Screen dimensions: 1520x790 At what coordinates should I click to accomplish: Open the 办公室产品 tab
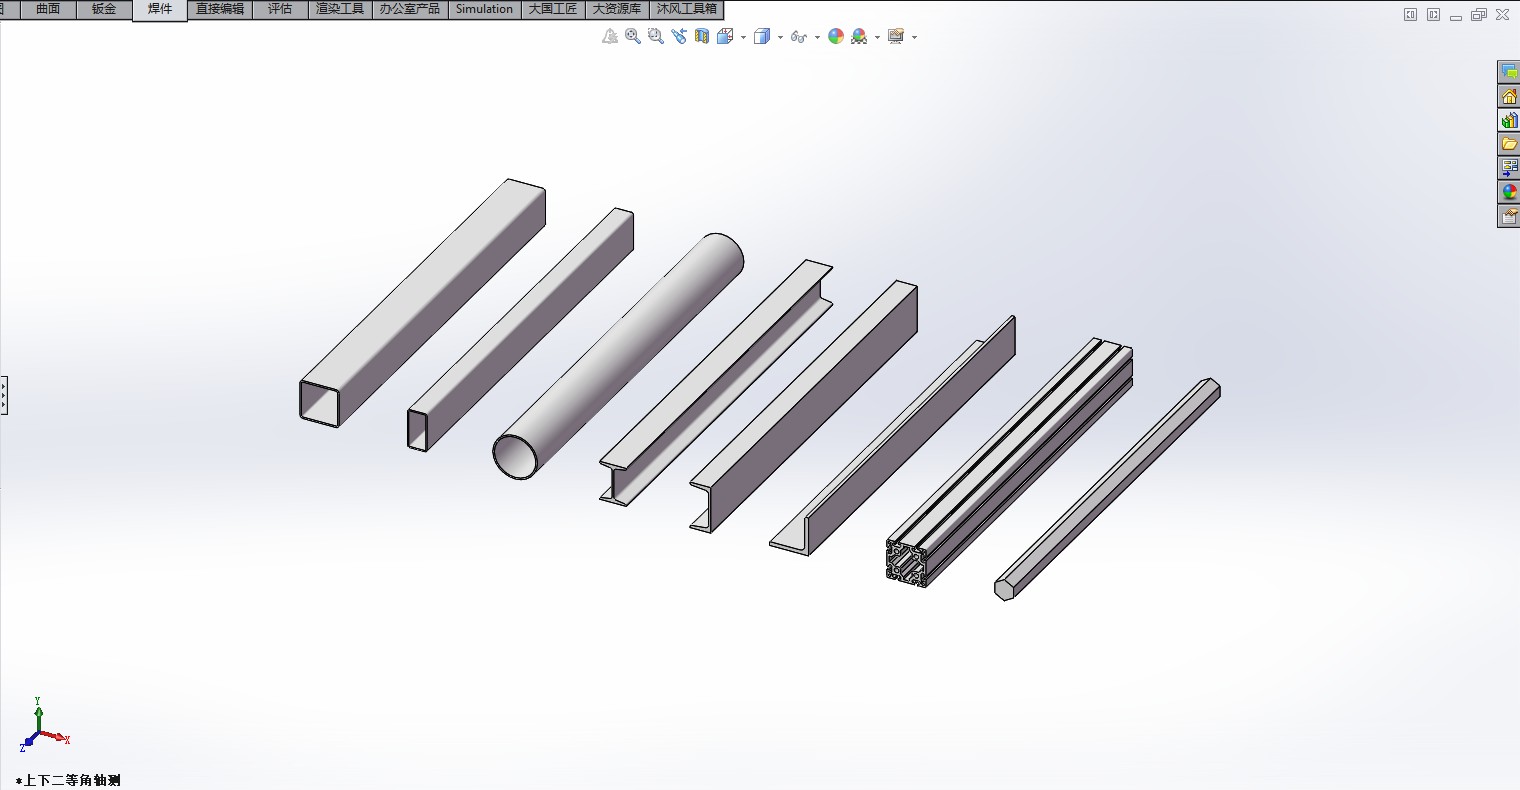coord(409,9)
